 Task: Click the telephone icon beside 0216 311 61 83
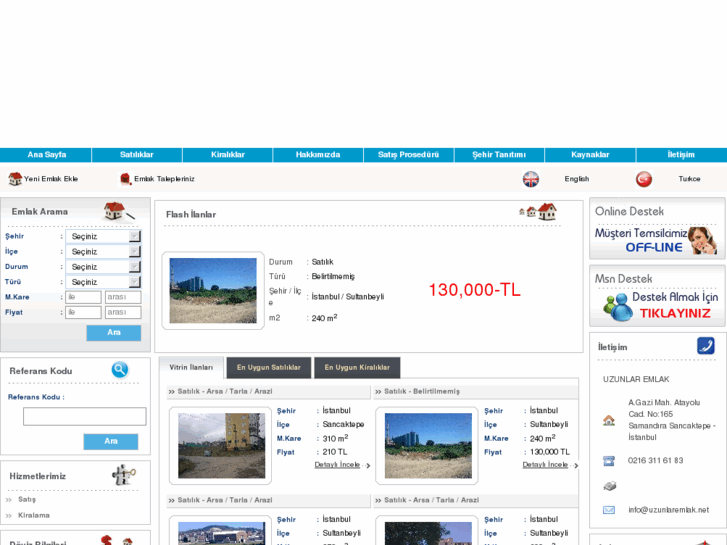pyautogui.click(x=609, y=461)
